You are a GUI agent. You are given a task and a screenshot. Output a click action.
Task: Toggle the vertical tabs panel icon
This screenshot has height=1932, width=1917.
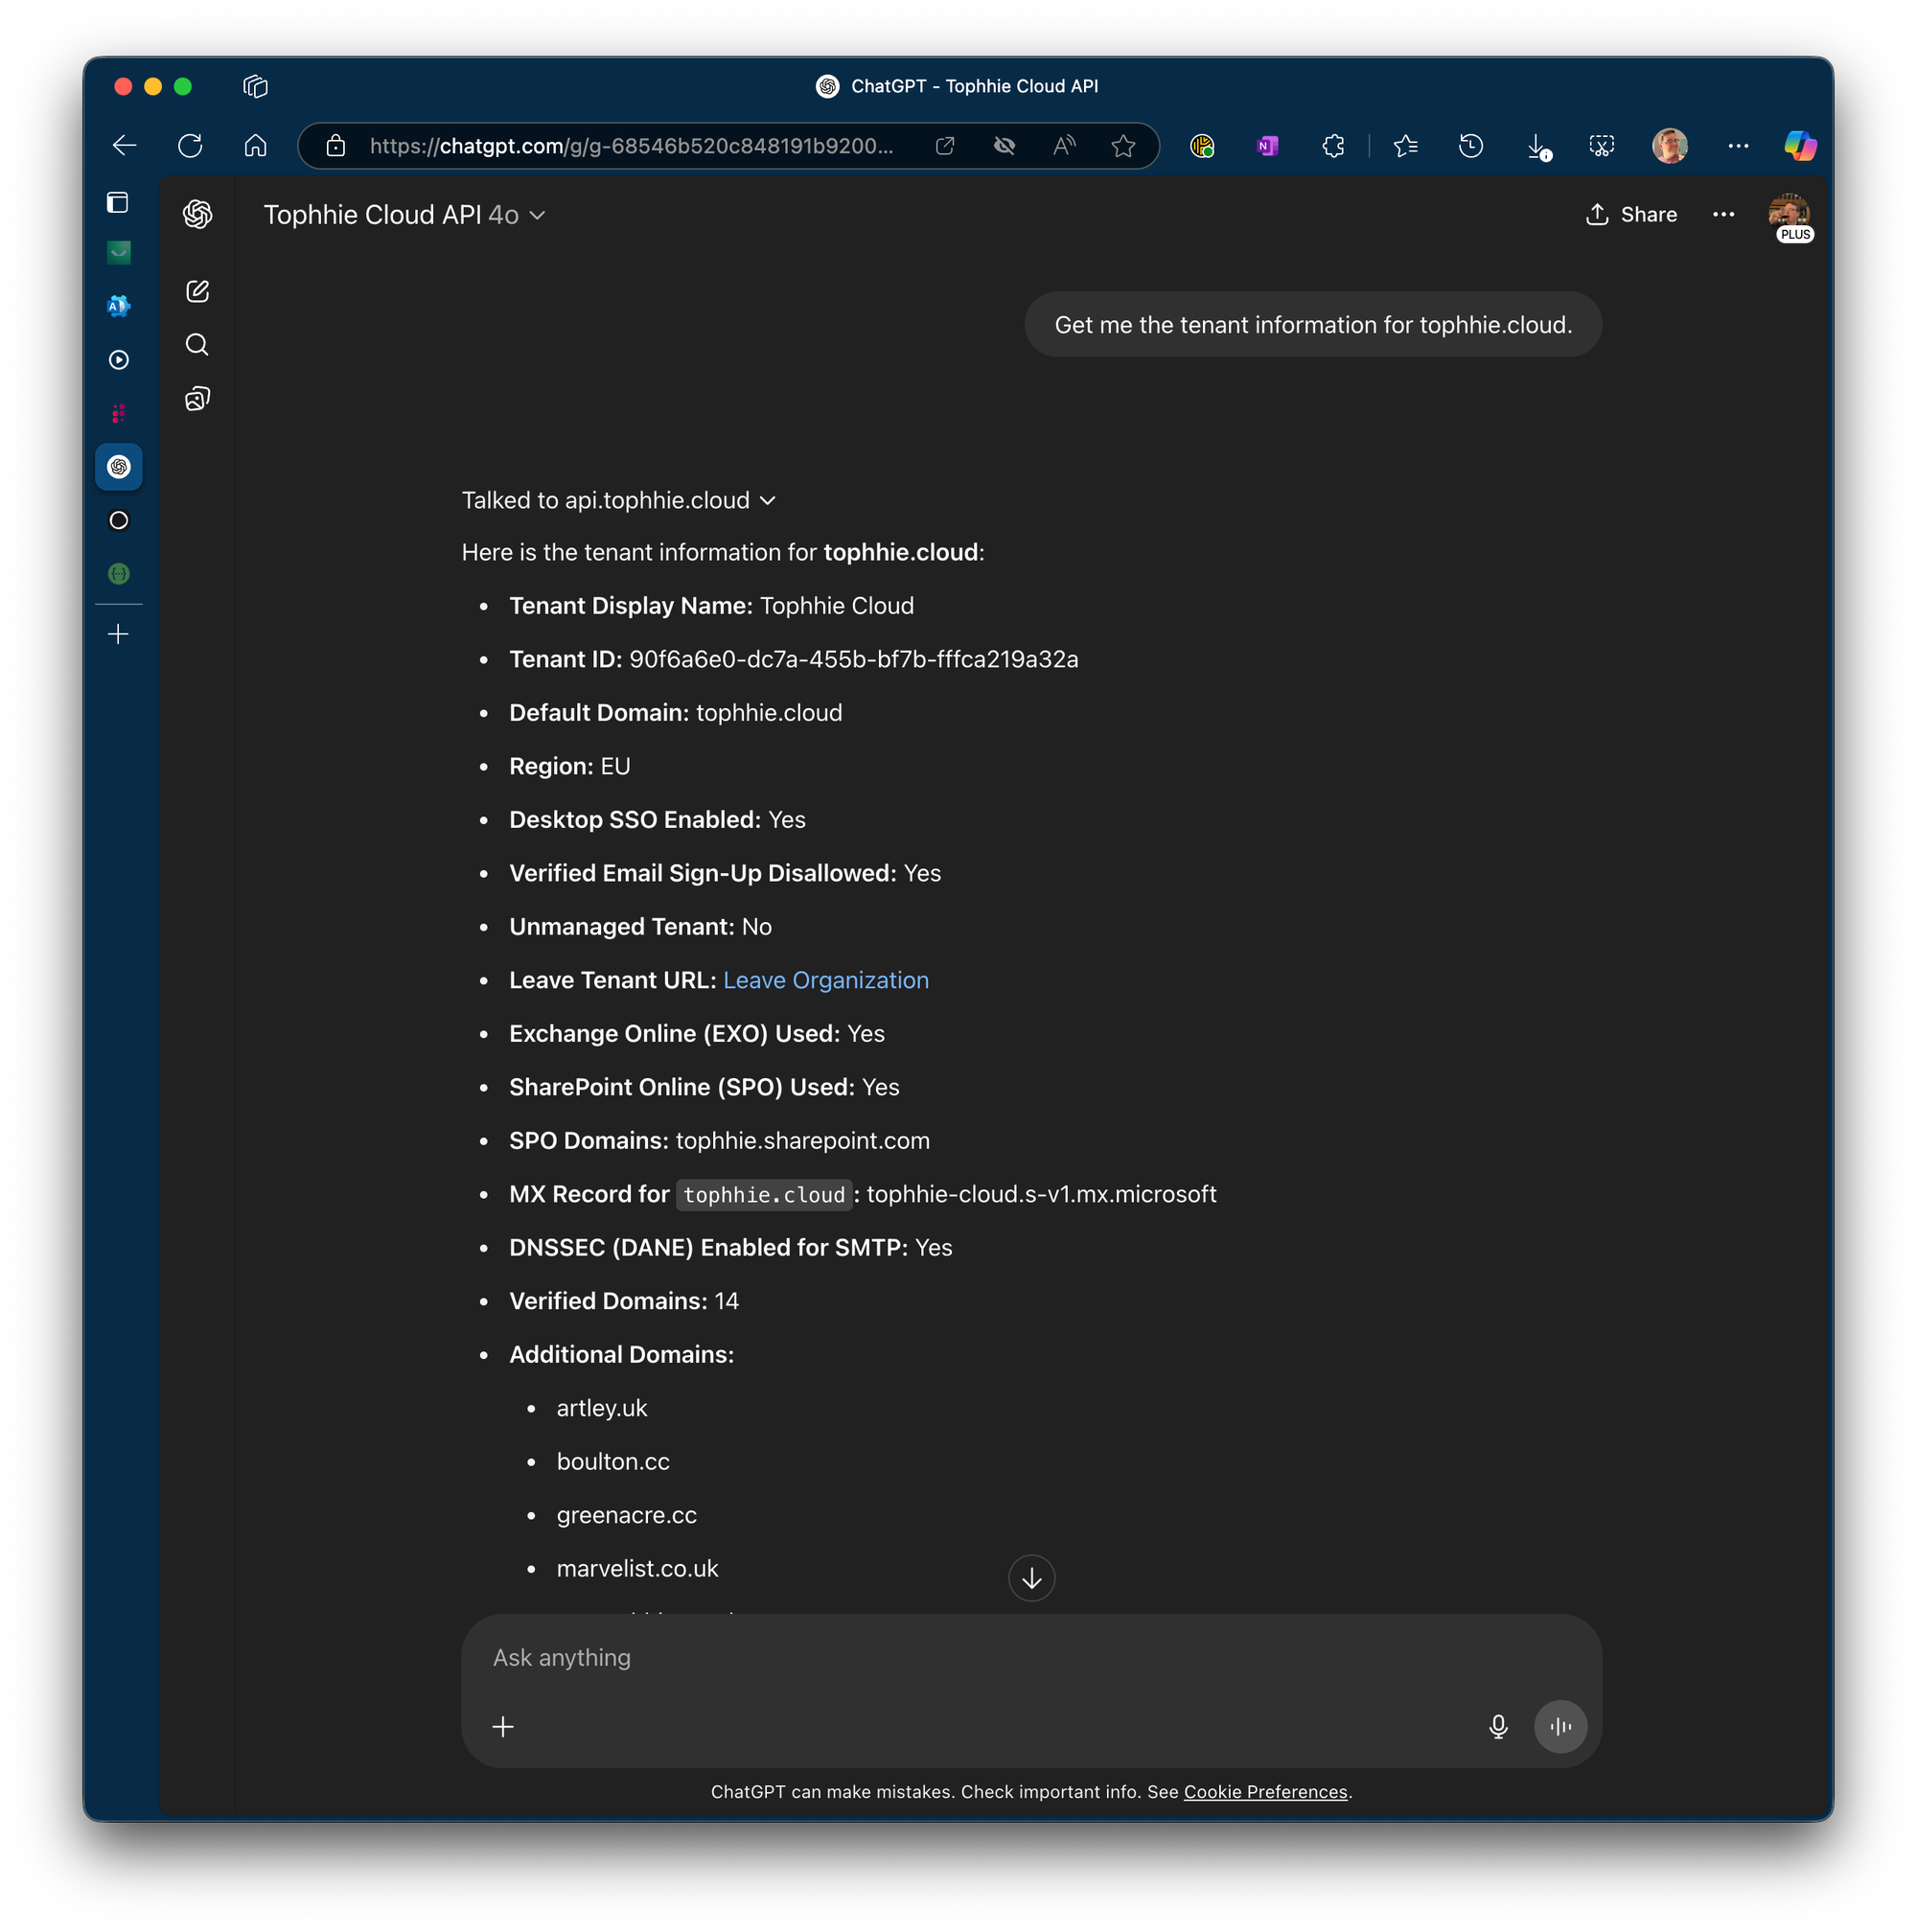point(118,203)
